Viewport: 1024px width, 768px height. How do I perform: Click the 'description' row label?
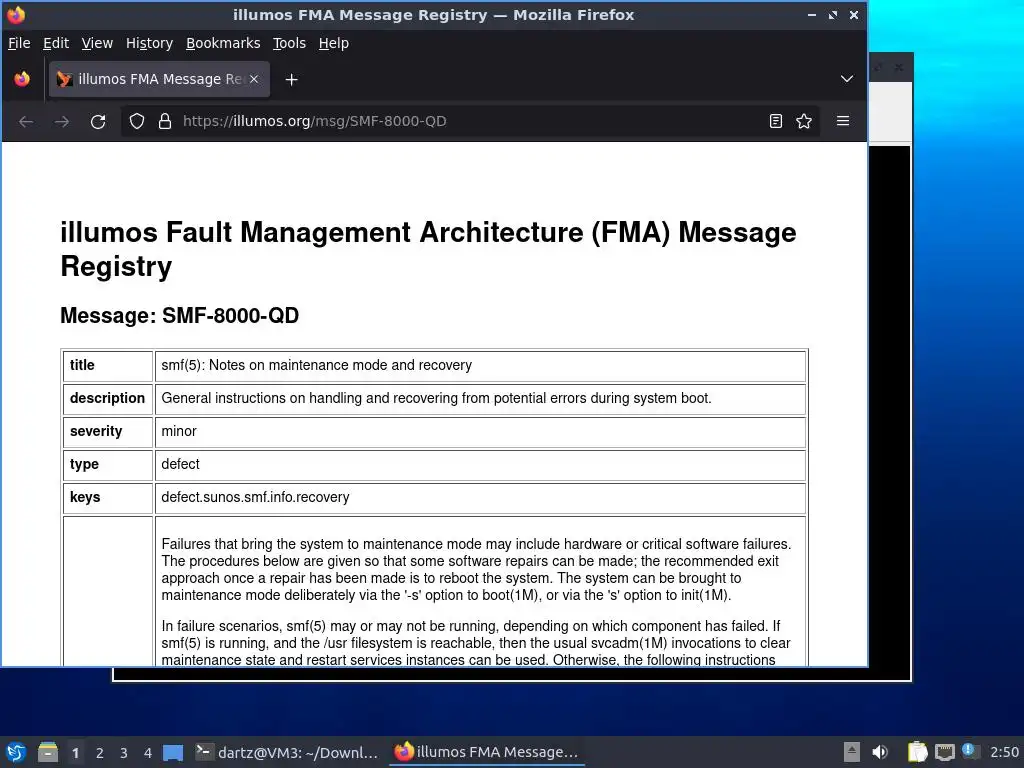pos(107,398)
